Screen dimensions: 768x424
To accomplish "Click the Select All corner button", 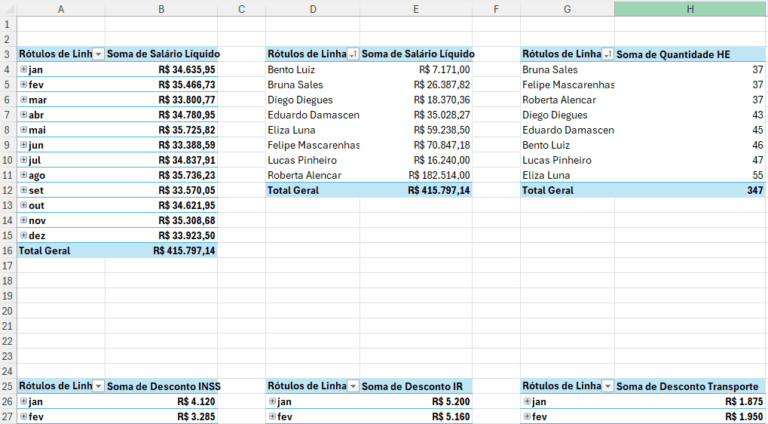I will point(8,9).
